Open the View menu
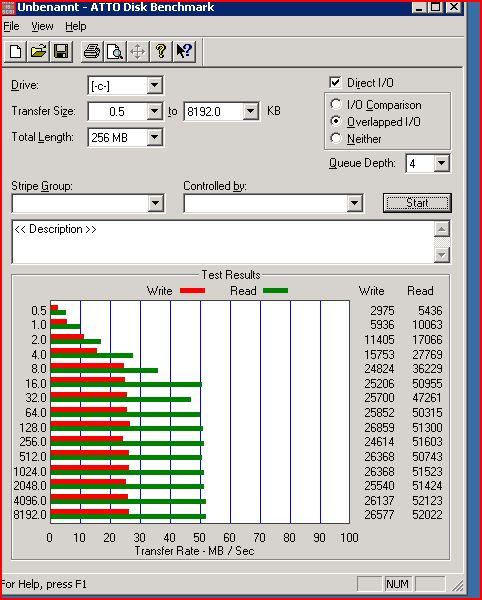Image resolution: width=482 pixels, height=600 pixels. point(42,26)
